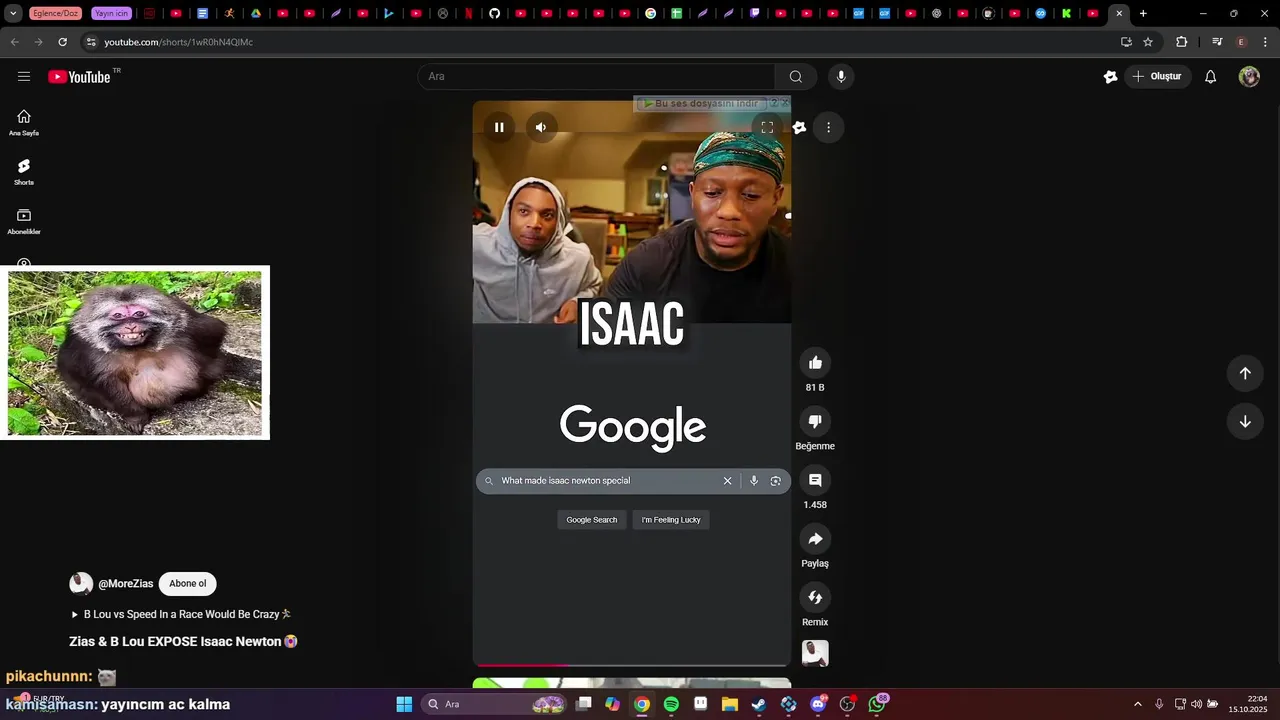Open Chrome extensions puzzle menu
1280x720 pixels.
1181,42
